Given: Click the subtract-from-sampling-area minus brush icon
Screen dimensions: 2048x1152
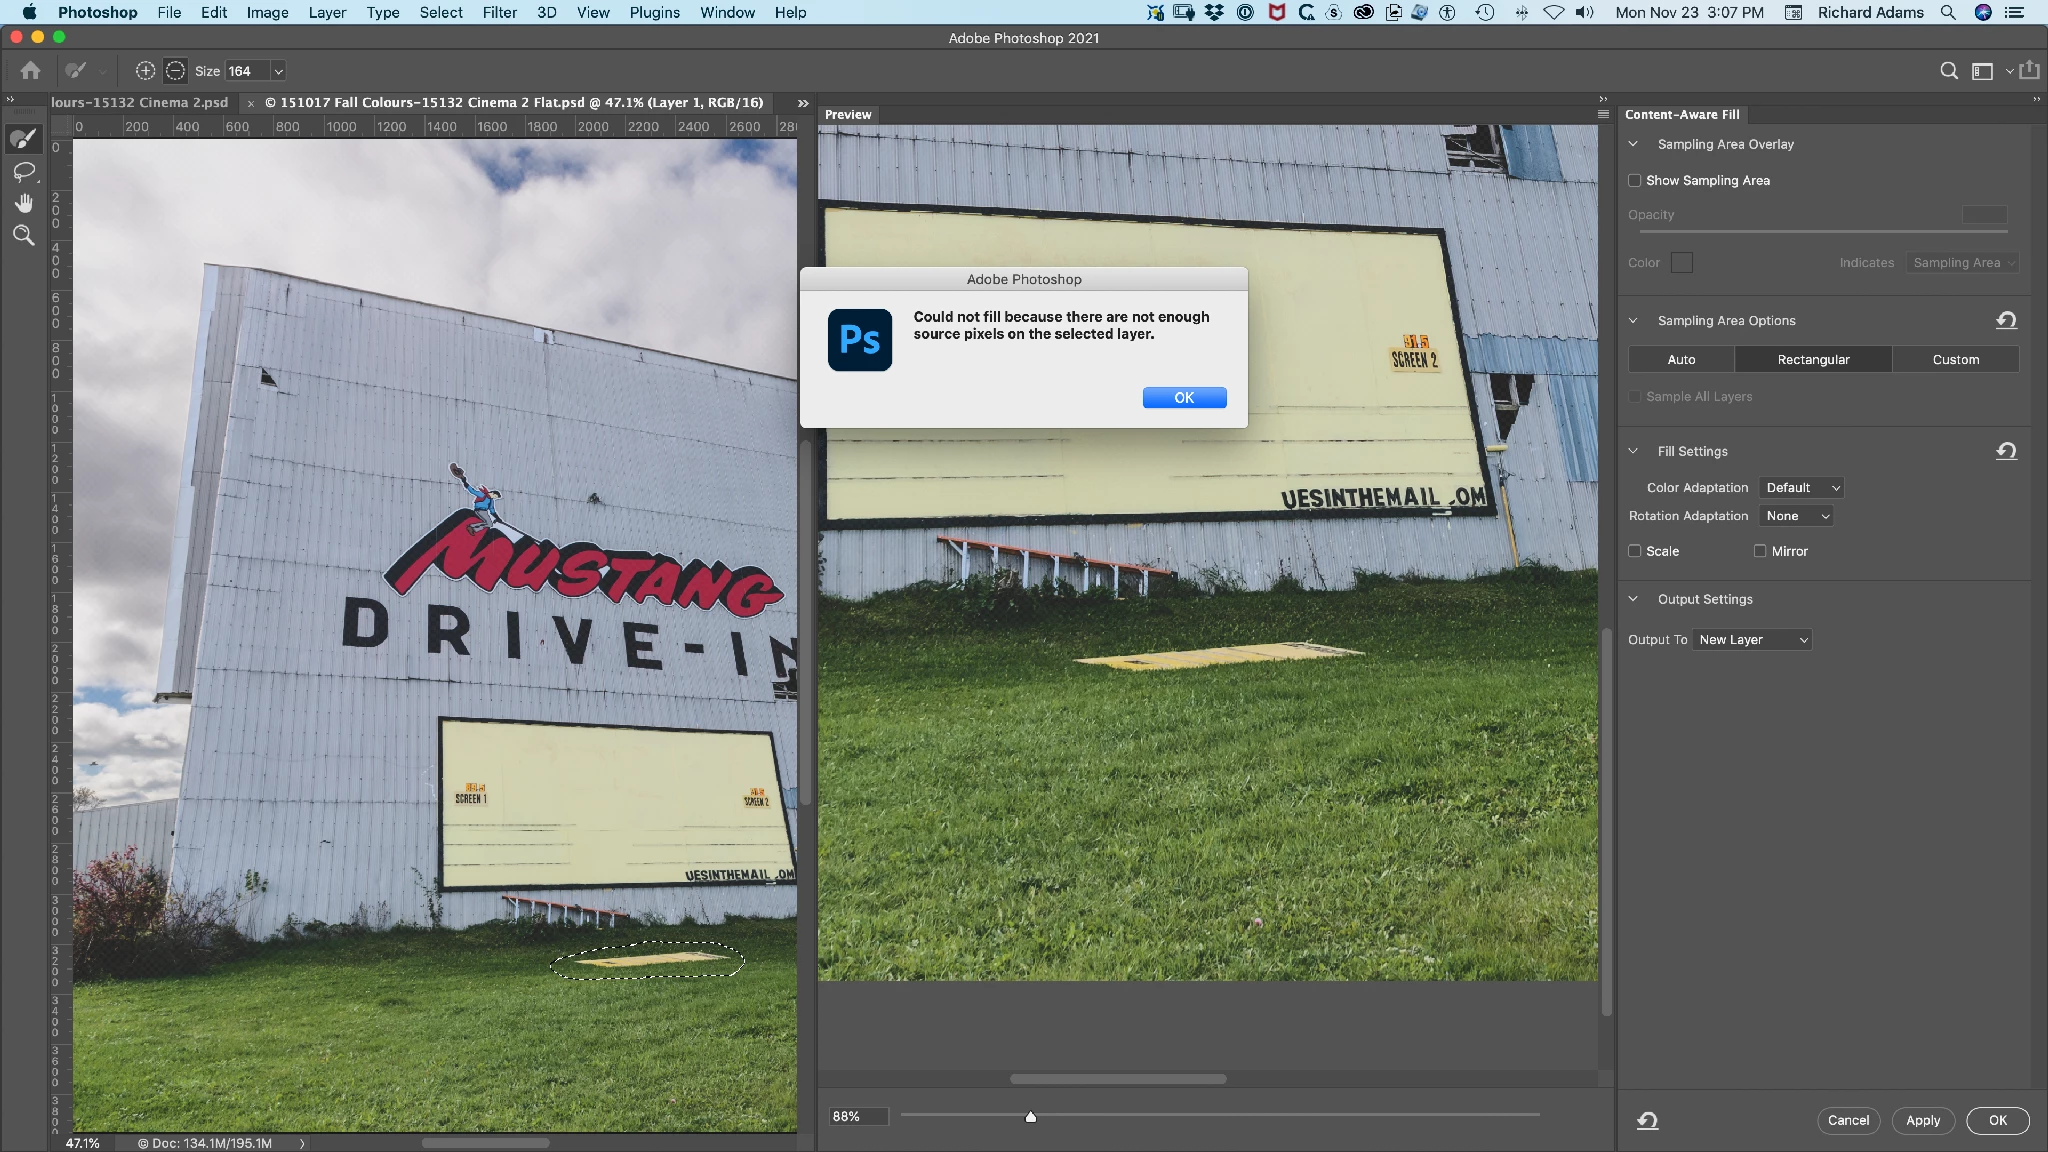Looking at the screenshot, I should click(x=175, y=71).
